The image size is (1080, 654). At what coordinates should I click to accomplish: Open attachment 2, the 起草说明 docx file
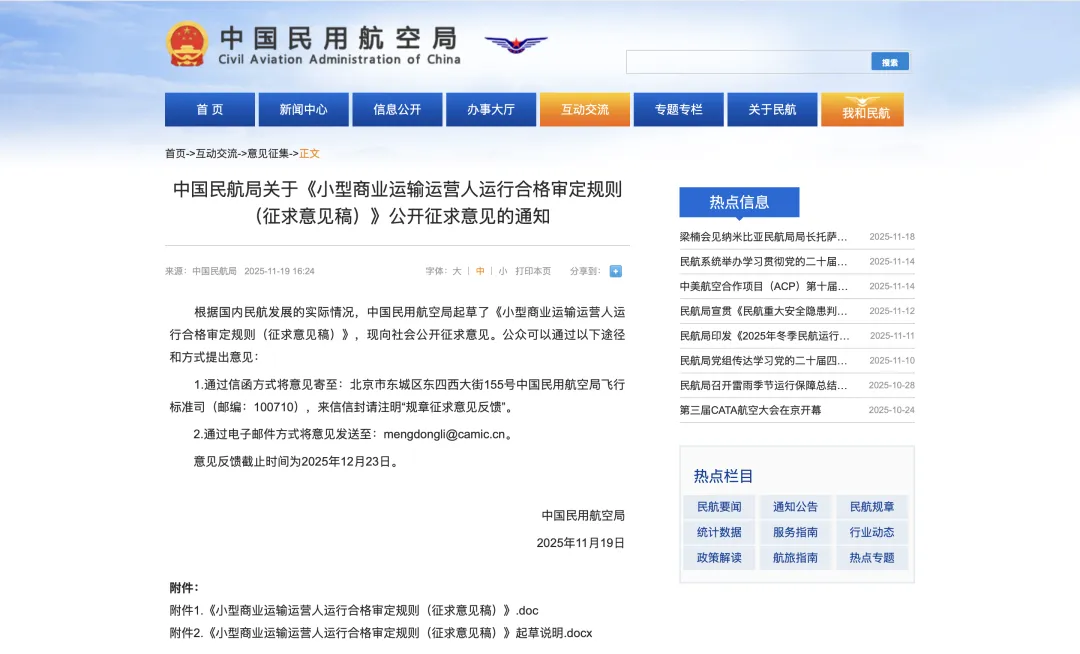click(382, 633)
